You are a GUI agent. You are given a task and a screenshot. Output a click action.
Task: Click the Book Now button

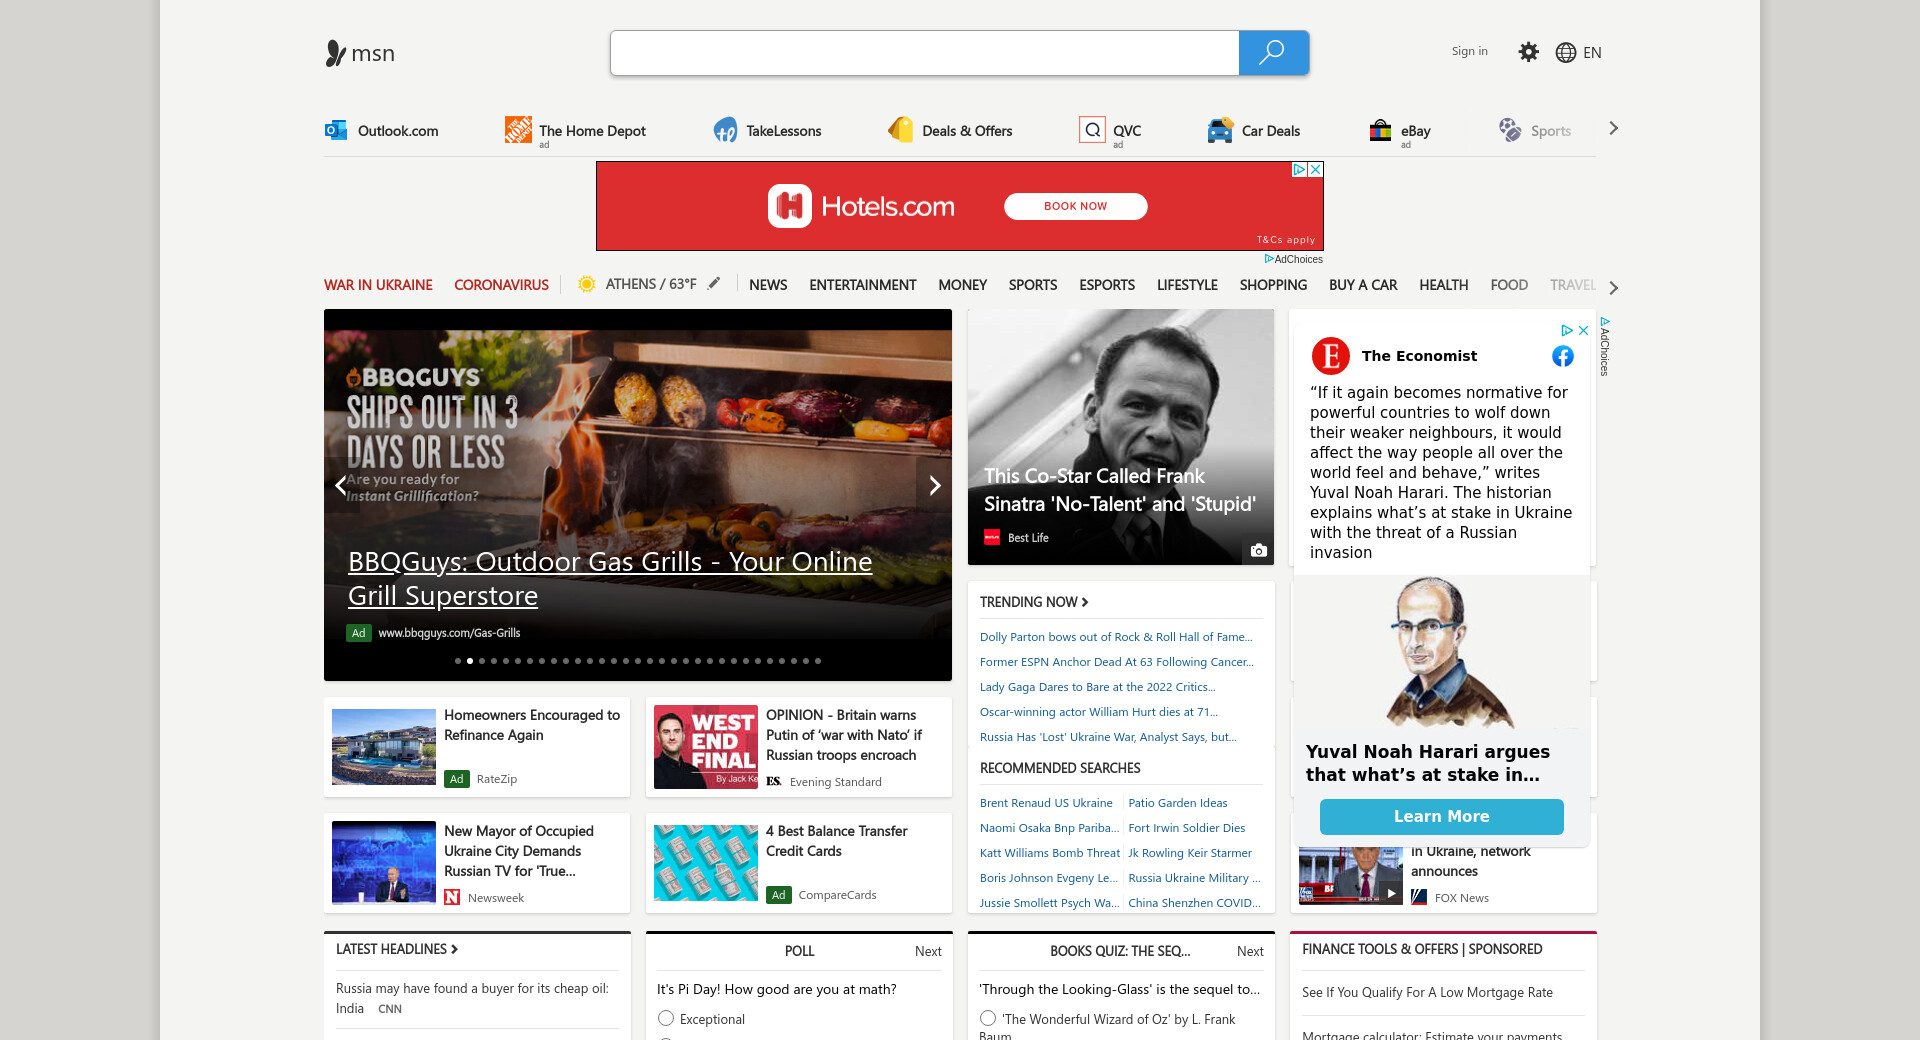click(1075, 206)
